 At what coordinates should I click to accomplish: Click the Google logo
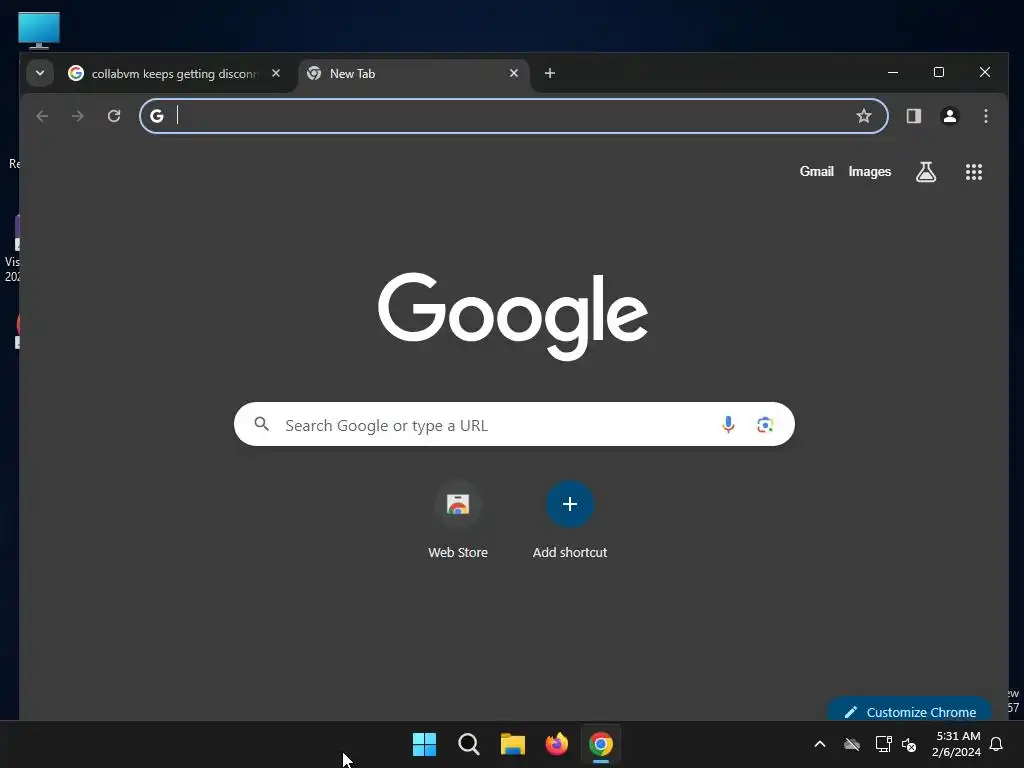(513, 316)
